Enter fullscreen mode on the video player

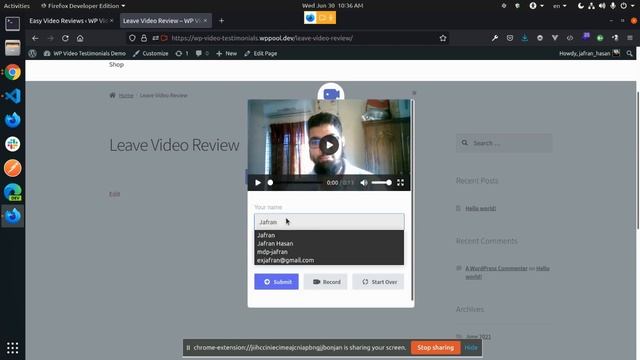[400, 182]
